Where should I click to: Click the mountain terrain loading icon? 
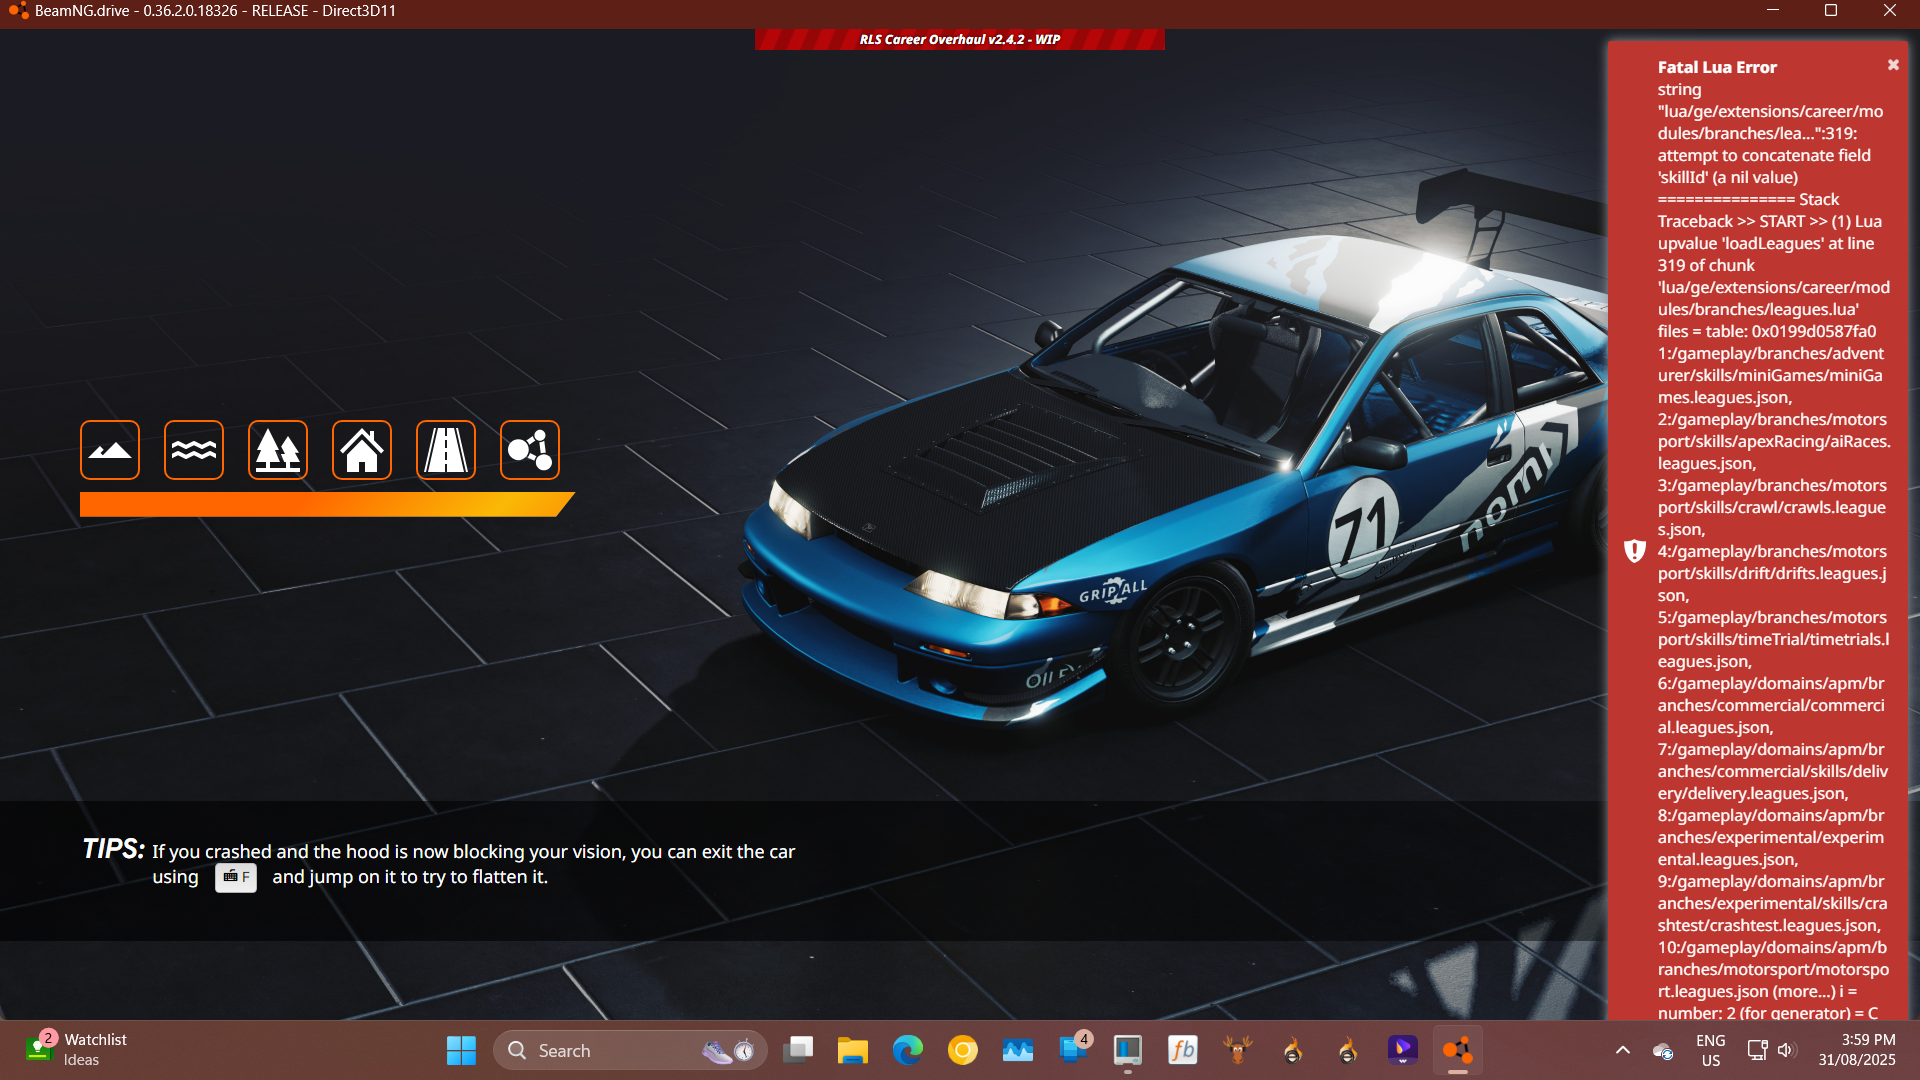coord(110,450)
